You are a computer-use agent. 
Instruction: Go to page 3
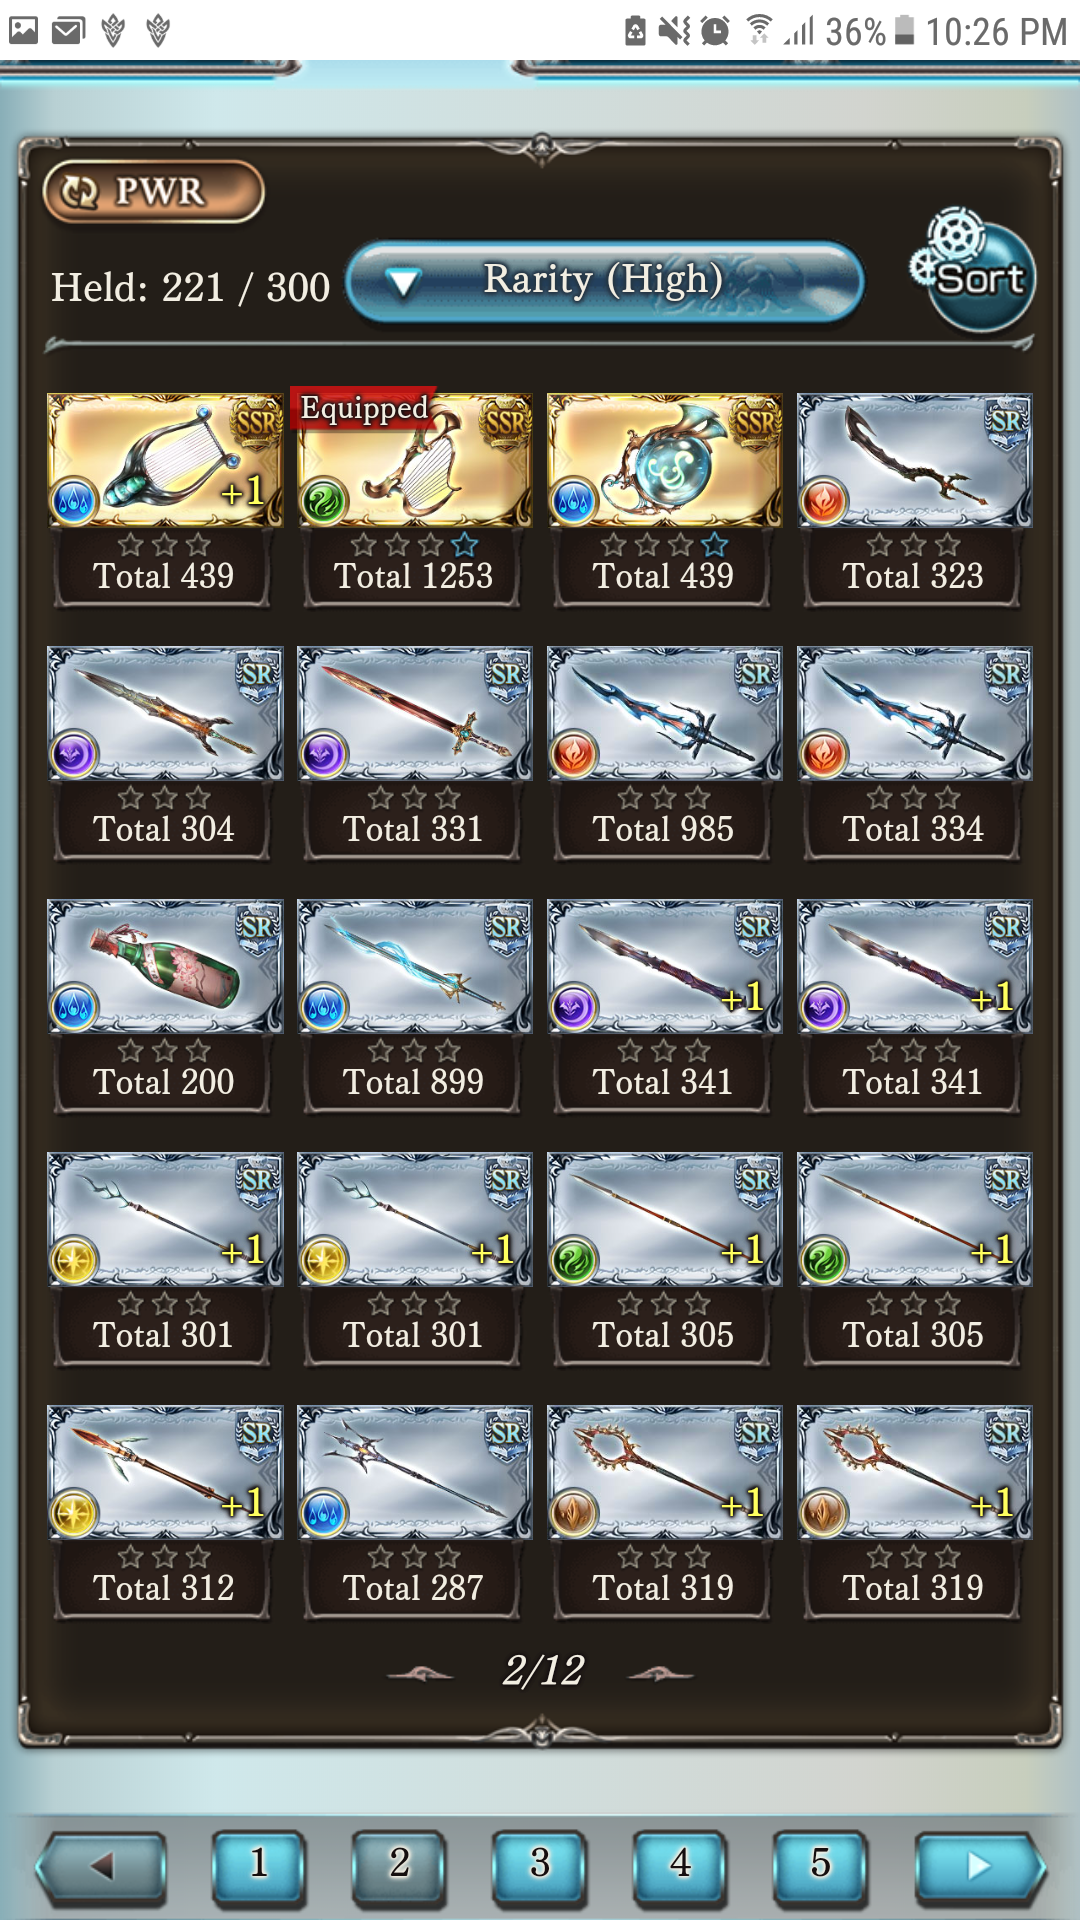539,1866
